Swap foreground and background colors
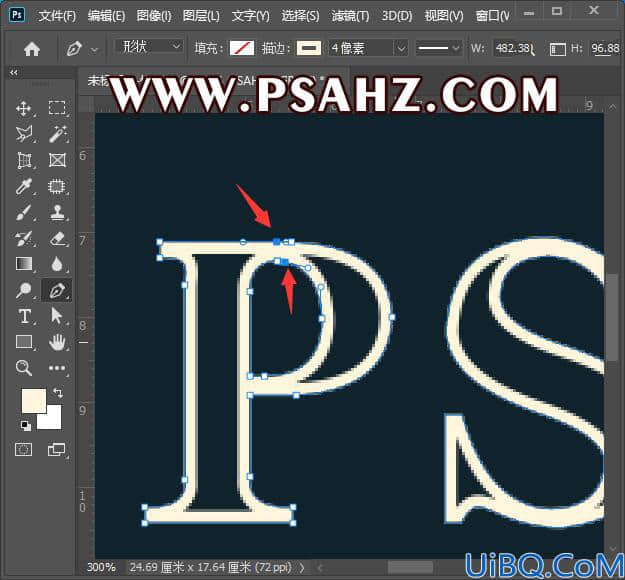 pyautogui.click(x=58, y=392)
